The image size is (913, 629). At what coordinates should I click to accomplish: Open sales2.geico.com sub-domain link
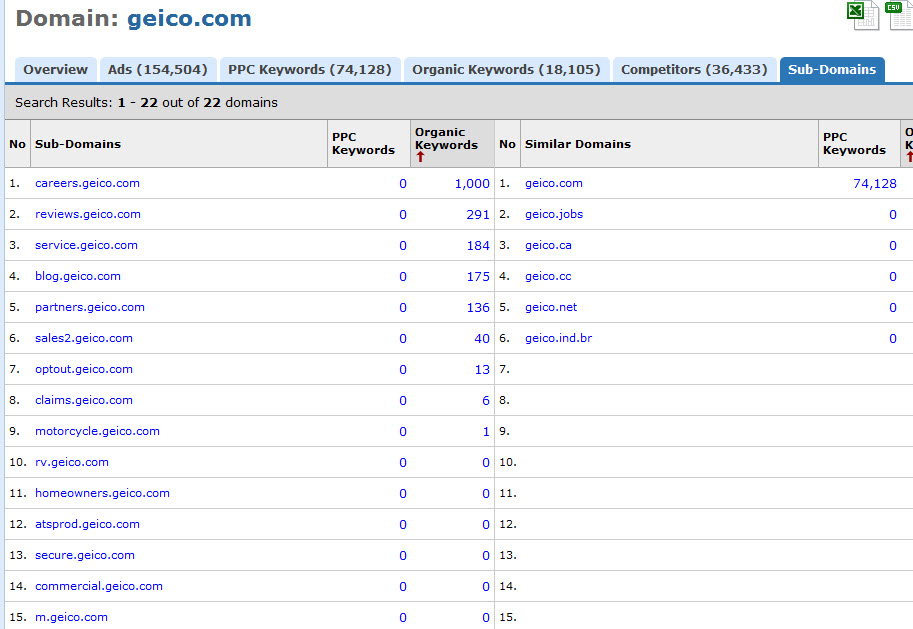pos(84,338)
